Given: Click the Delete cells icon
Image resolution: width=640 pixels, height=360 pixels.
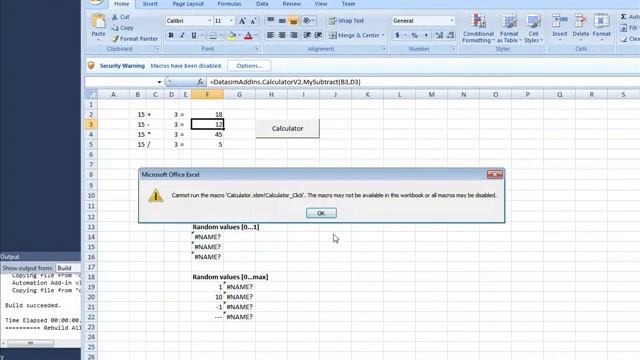Looking at the screenshot, I should click(580, 21).
